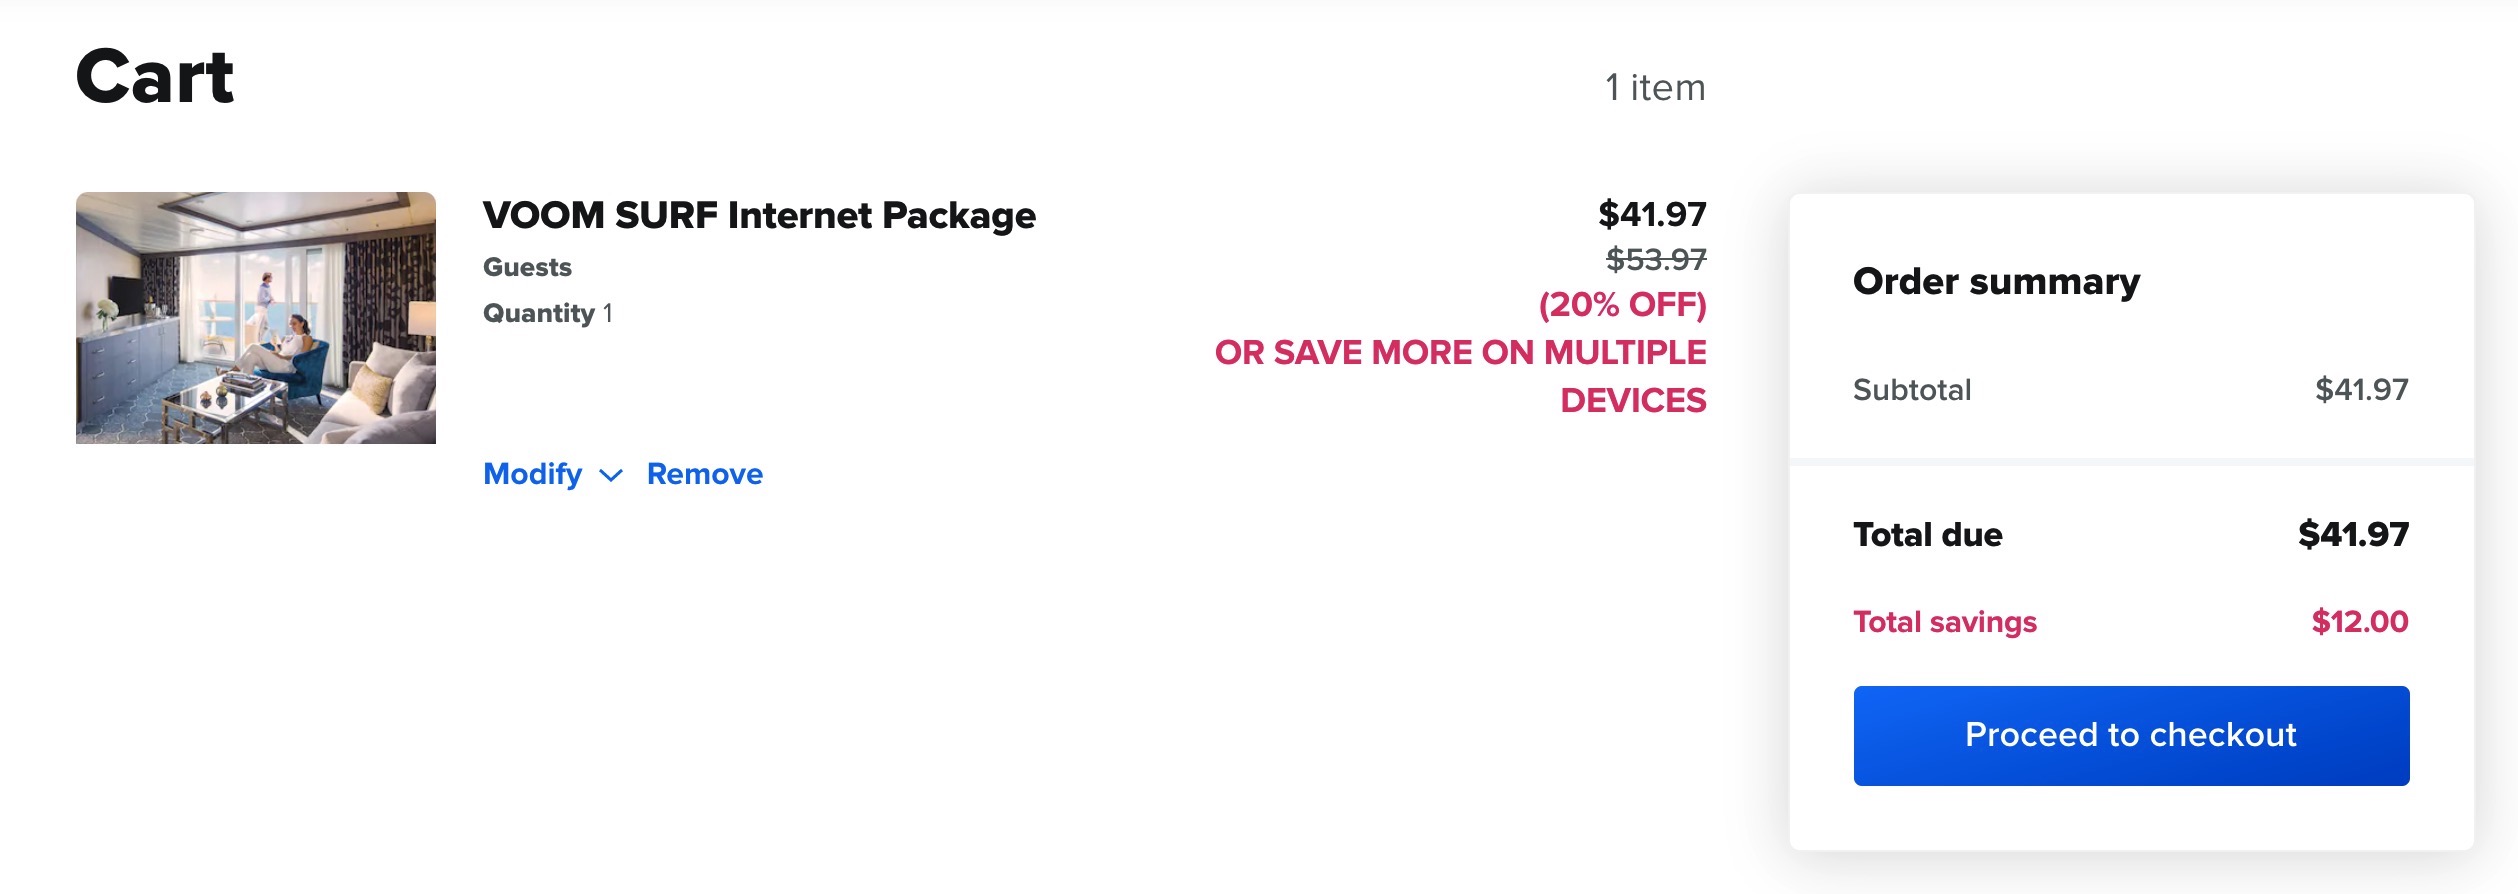Click the $41.97 item price
The height and width of the screenshot is (894, 2518).
(1652, 214)
